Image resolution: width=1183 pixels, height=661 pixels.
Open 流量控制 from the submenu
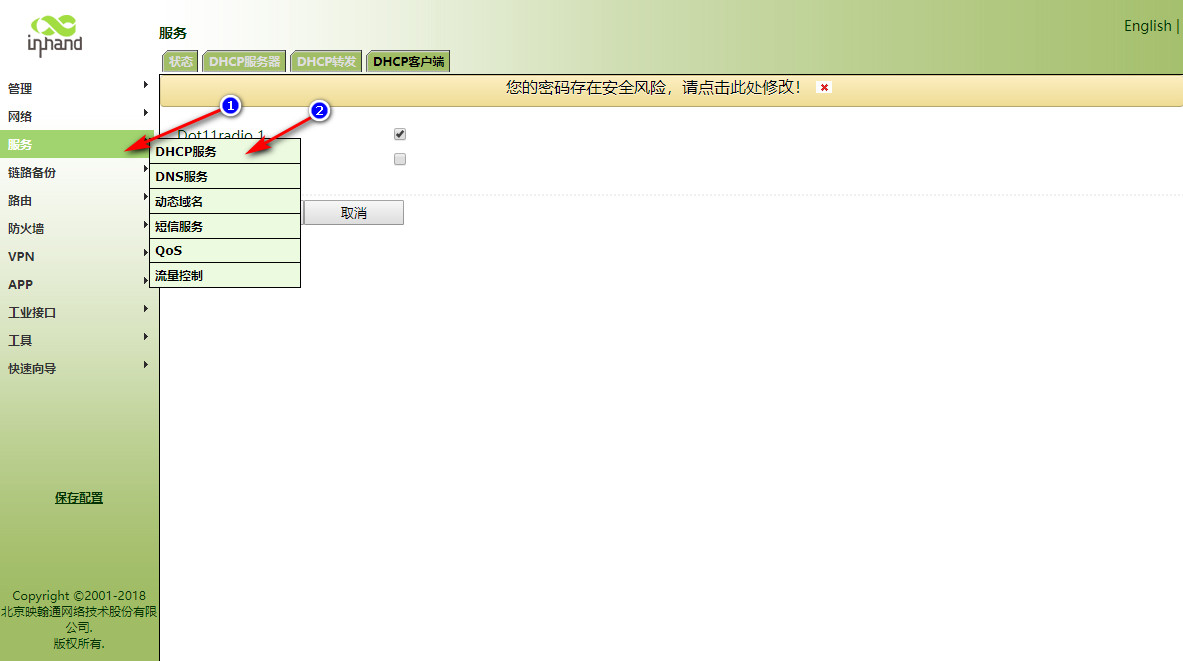pos(179,275)
